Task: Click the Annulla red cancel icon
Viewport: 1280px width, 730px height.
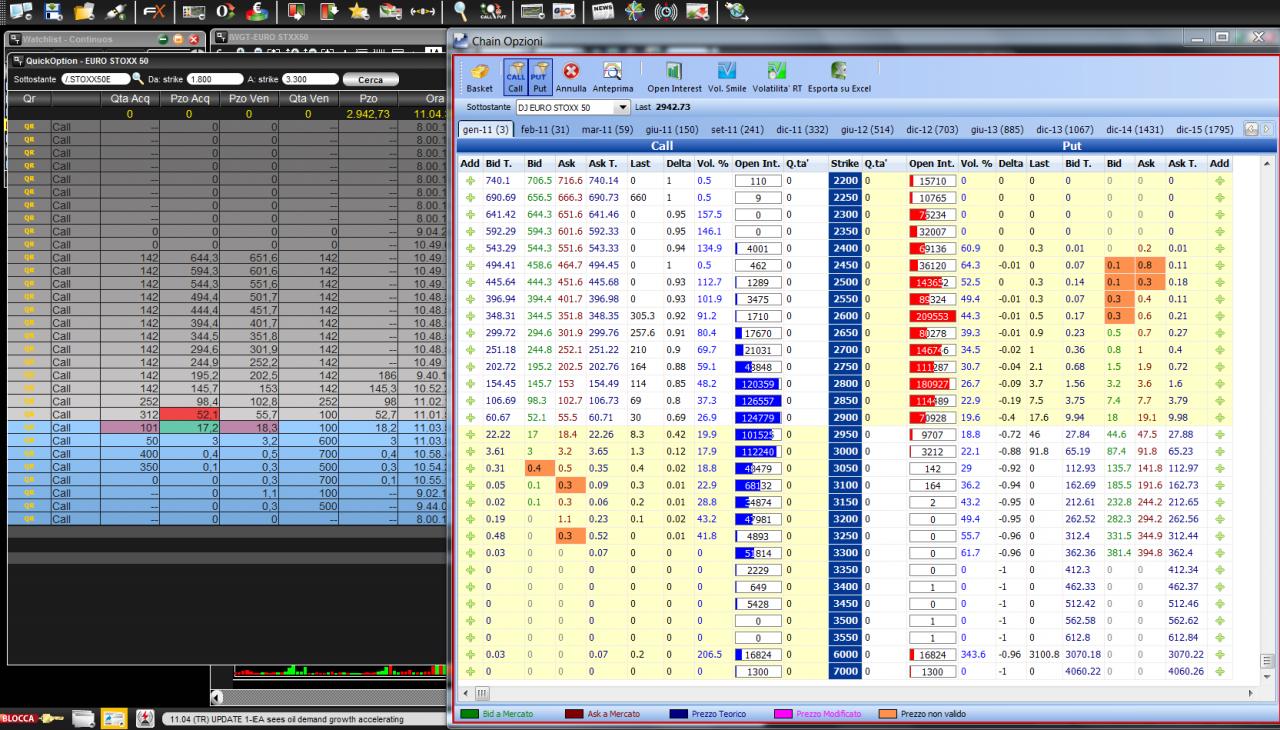Action: [571, 77]
